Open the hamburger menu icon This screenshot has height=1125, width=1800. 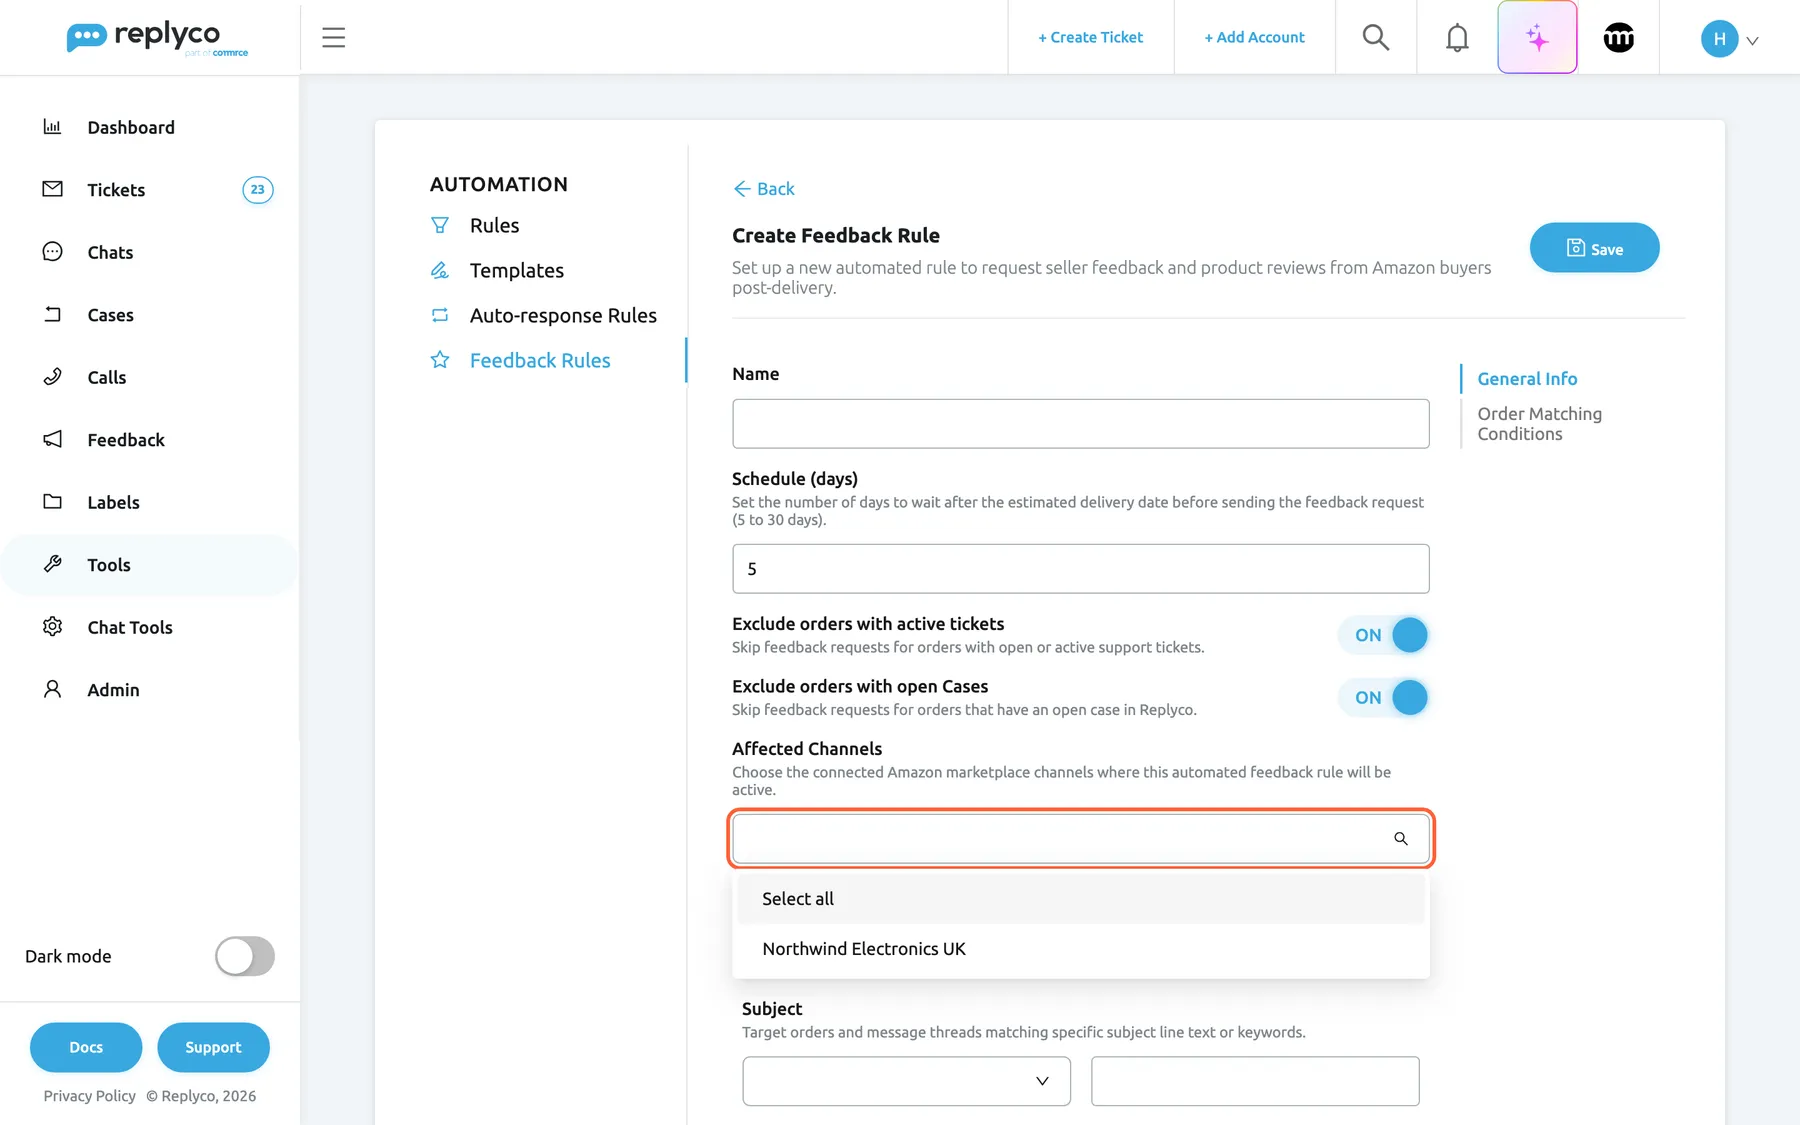[333, 38]
